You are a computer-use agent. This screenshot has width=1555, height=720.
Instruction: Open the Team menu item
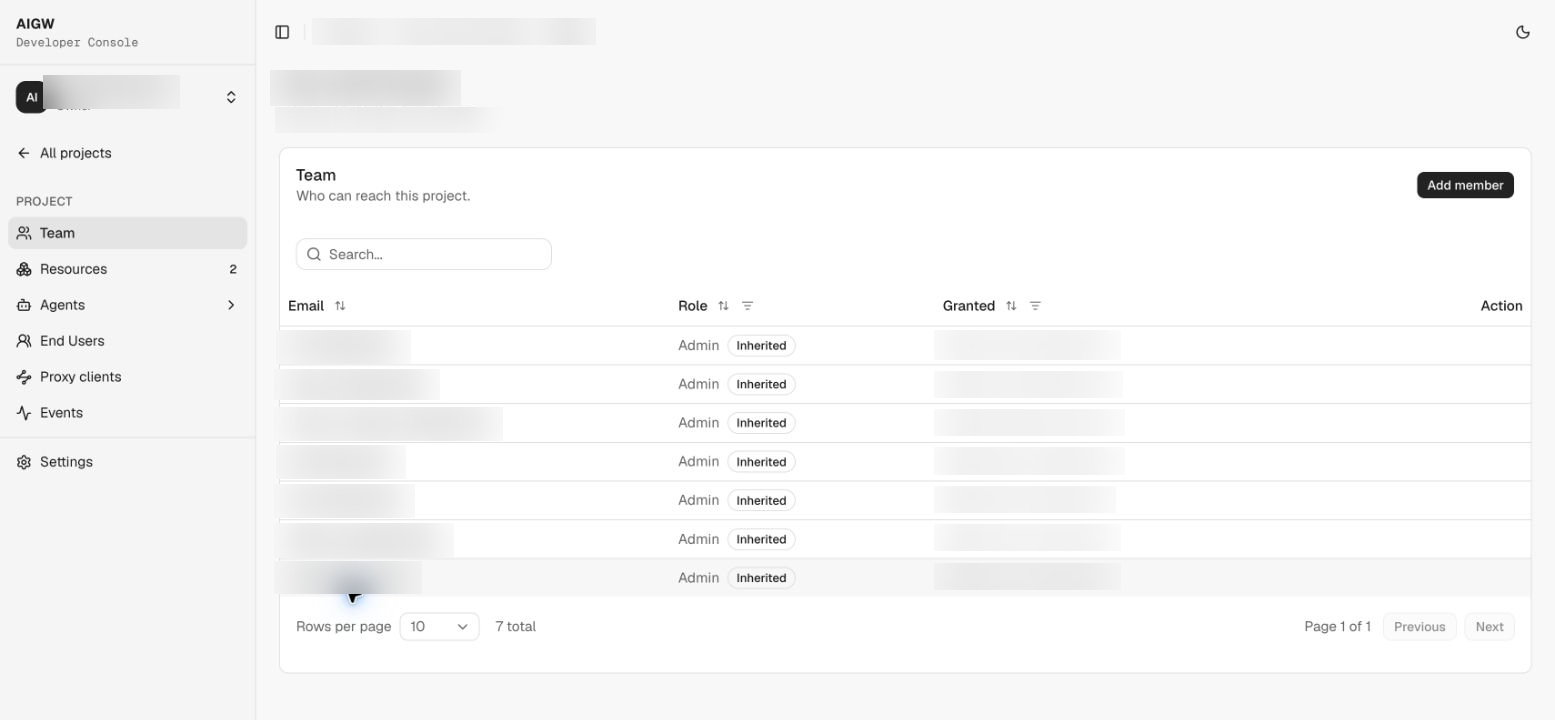[x=127, y=233]
